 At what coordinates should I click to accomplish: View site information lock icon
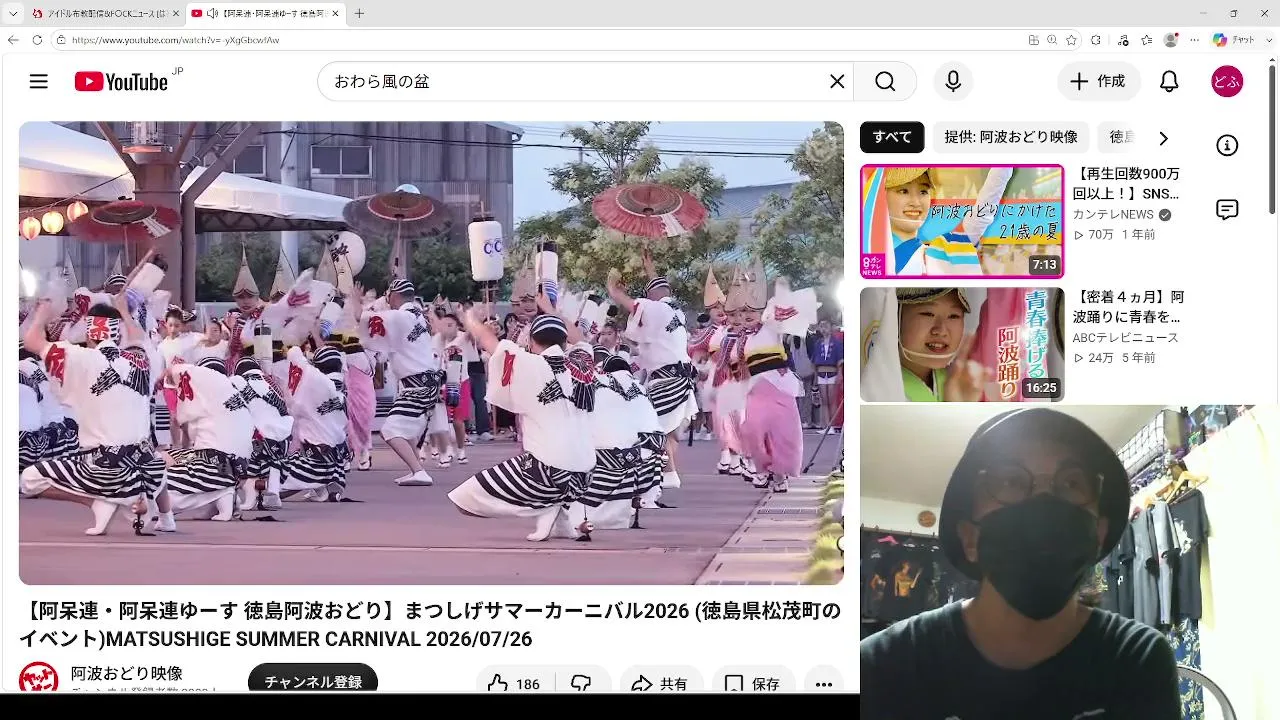click(x=61, y=40)
